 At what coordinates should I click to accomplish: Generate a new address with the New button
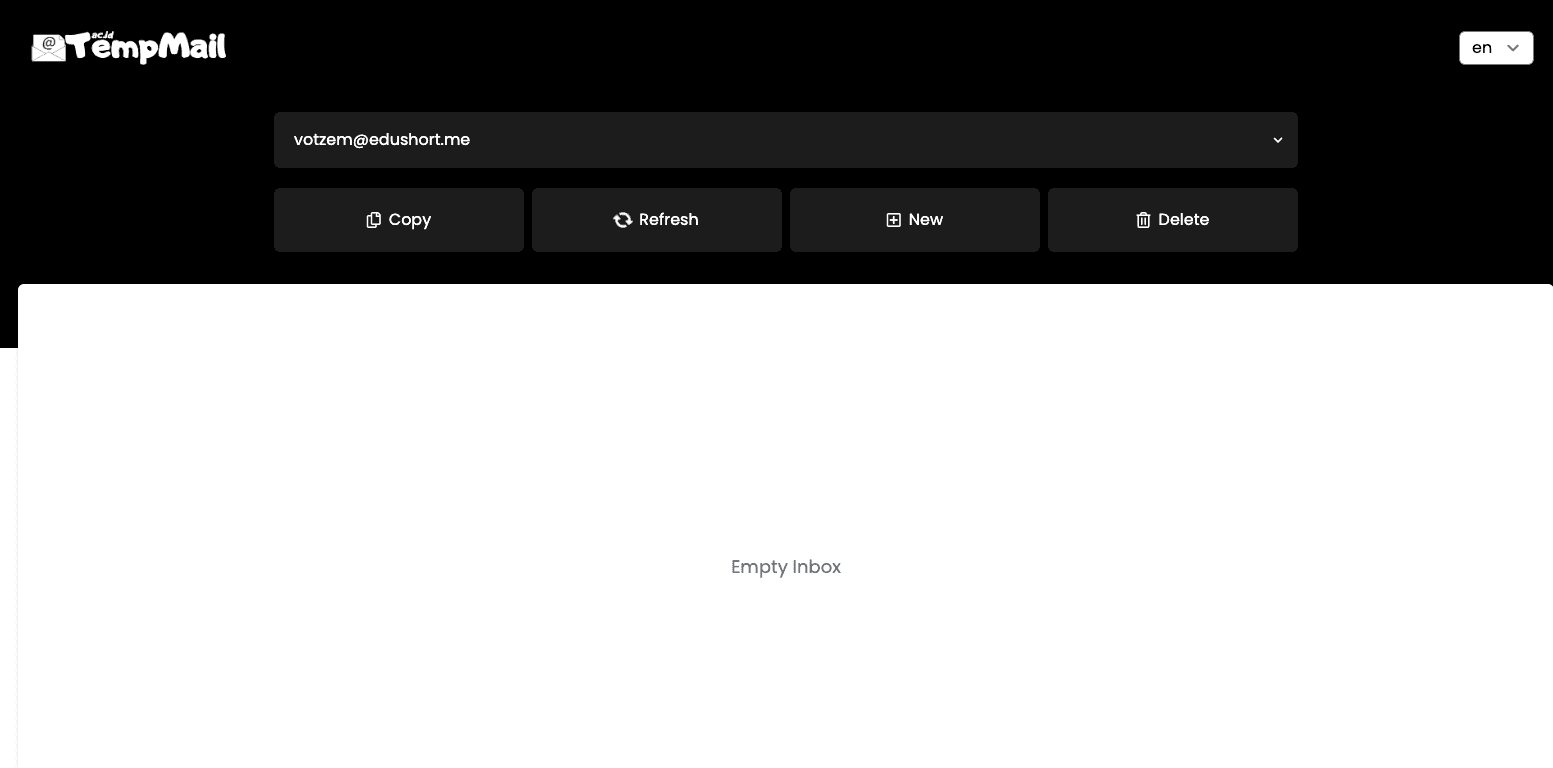(914, 220)
